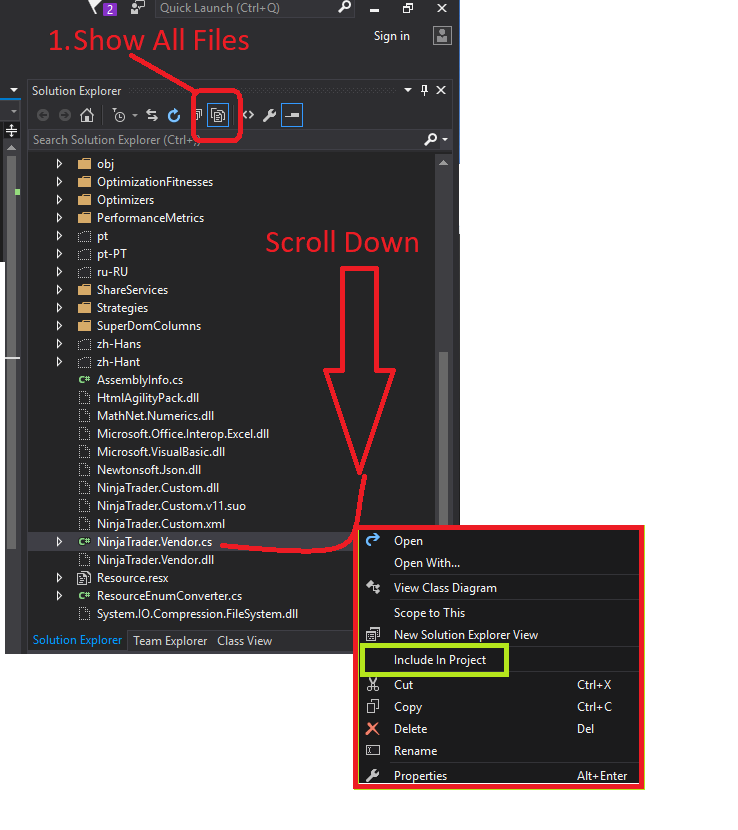Click the Quick Launch magnifier icon
This screenshot has width=738, height=830.
[x=344, y=7]
